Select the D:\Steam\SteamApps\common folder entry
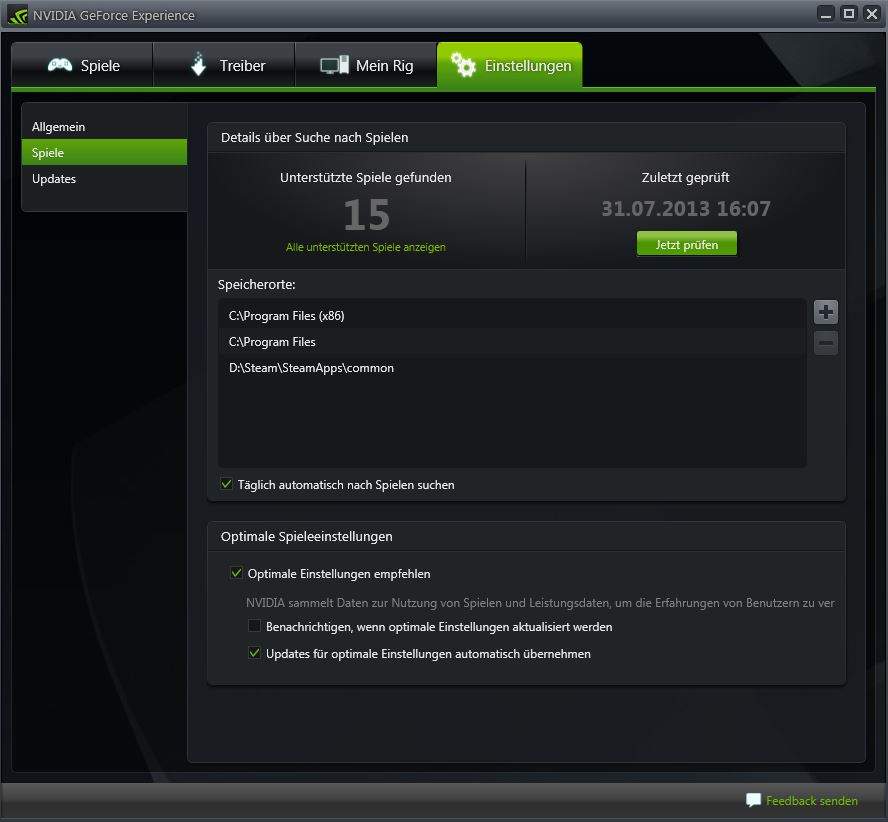Screen dimensions: 888x822 (x=310, y=368)
